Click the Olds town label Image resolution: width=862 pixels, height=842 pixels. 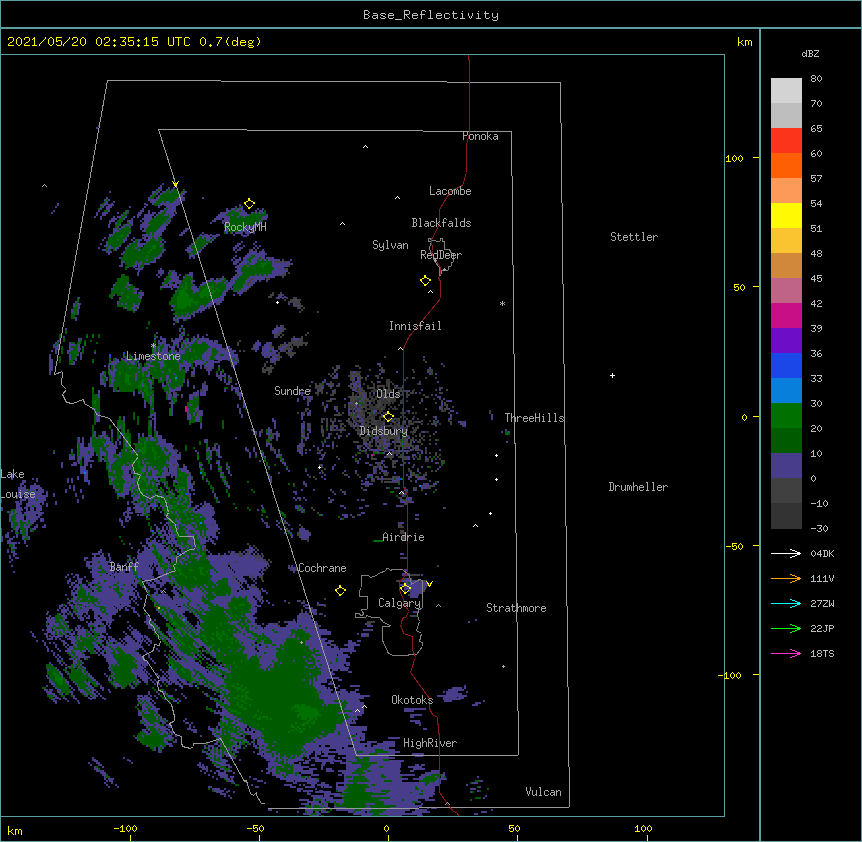click(x=388, y=394)
